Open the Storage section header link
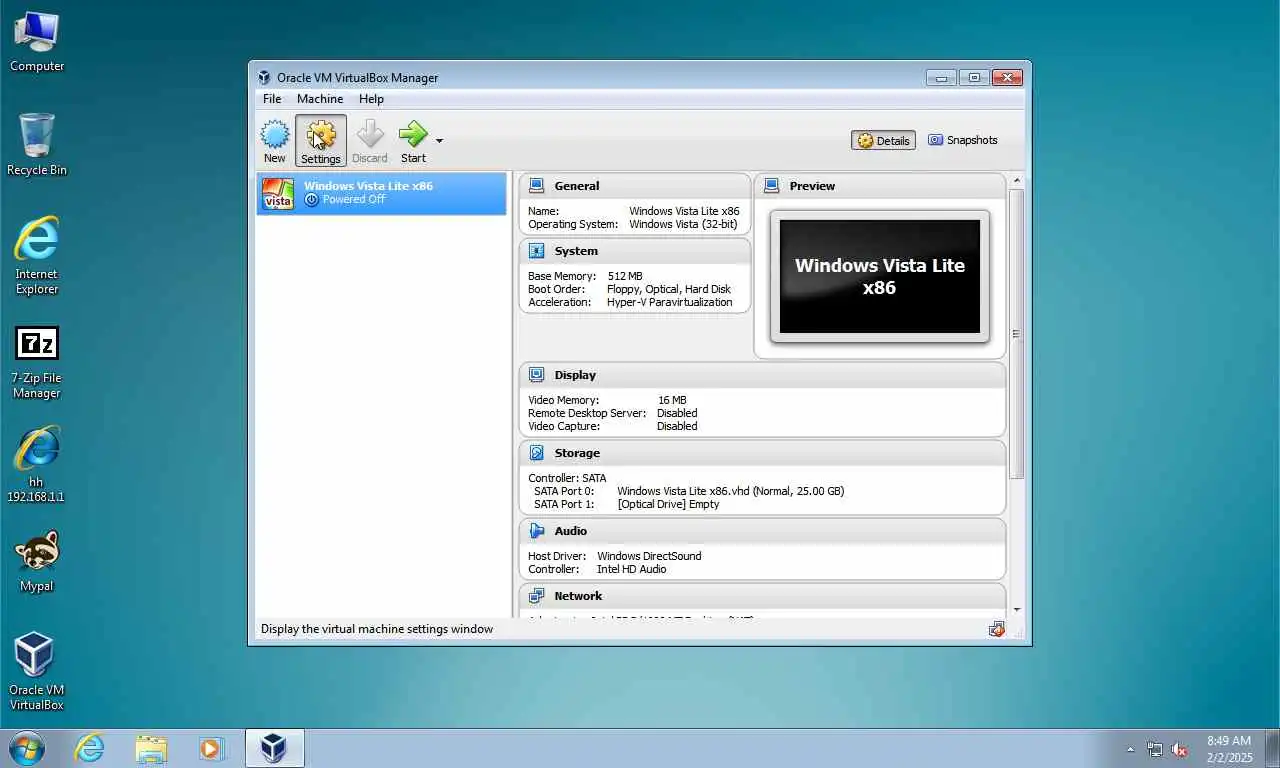The image size is (1280, 768). pos(577,453)
